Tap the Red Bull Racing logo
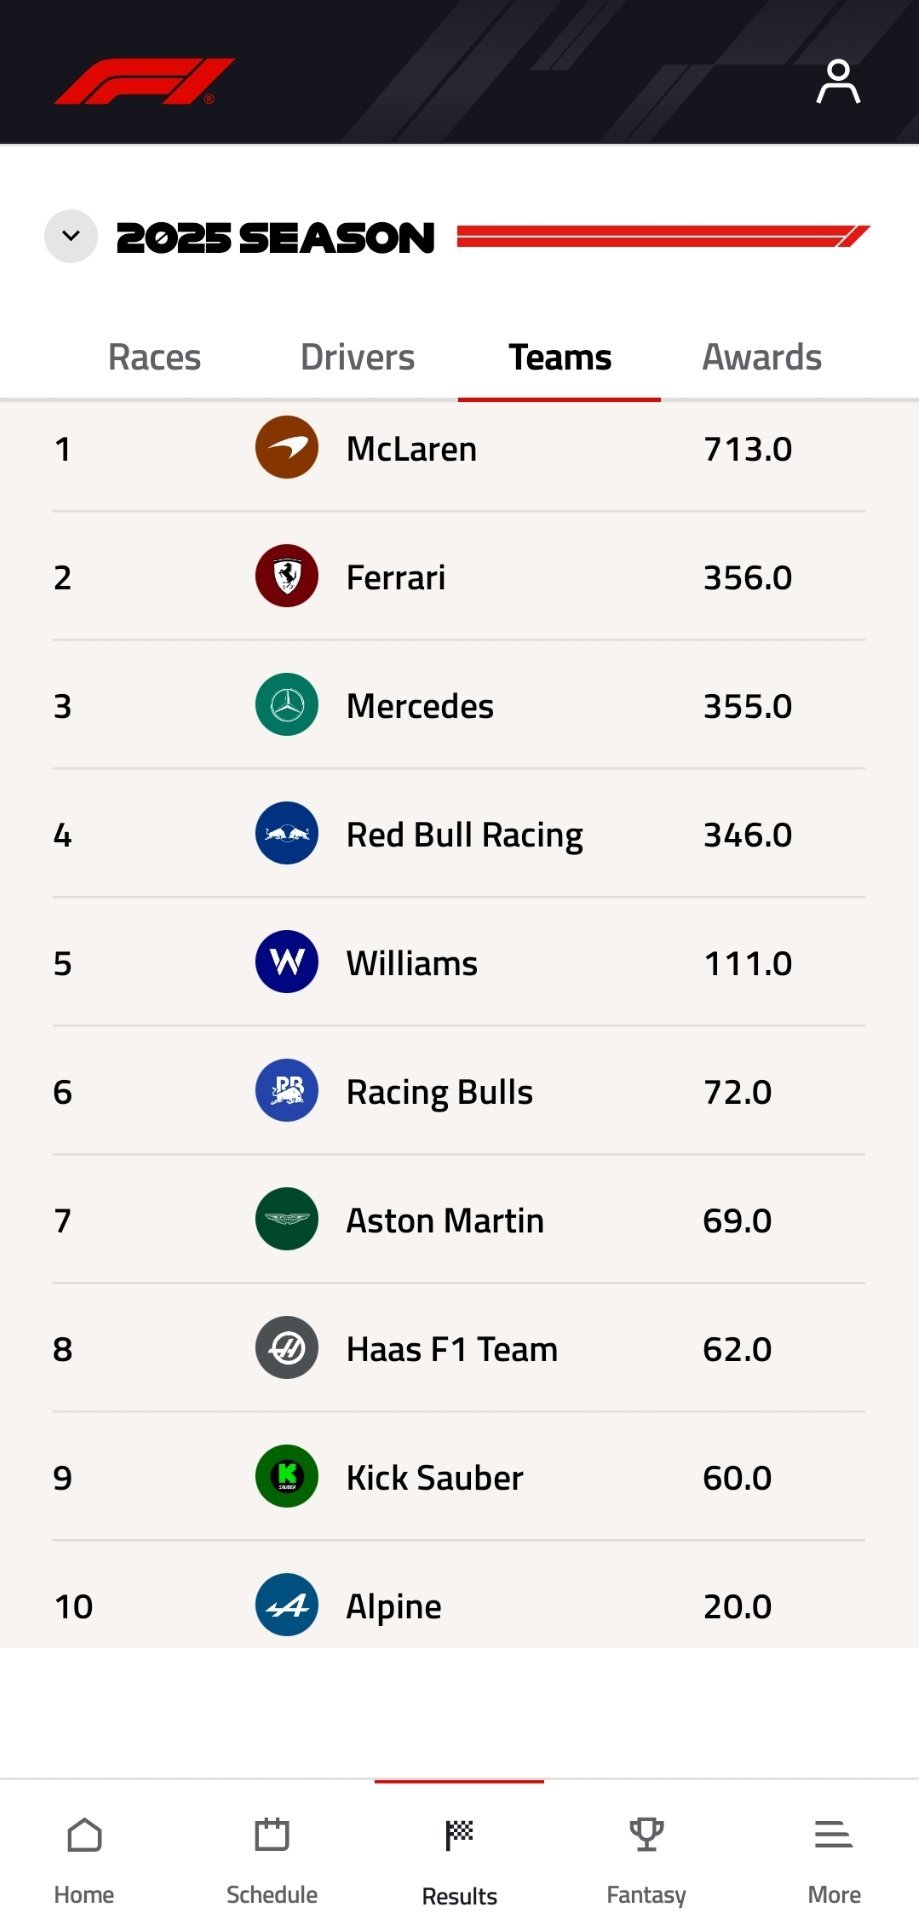 287,834
